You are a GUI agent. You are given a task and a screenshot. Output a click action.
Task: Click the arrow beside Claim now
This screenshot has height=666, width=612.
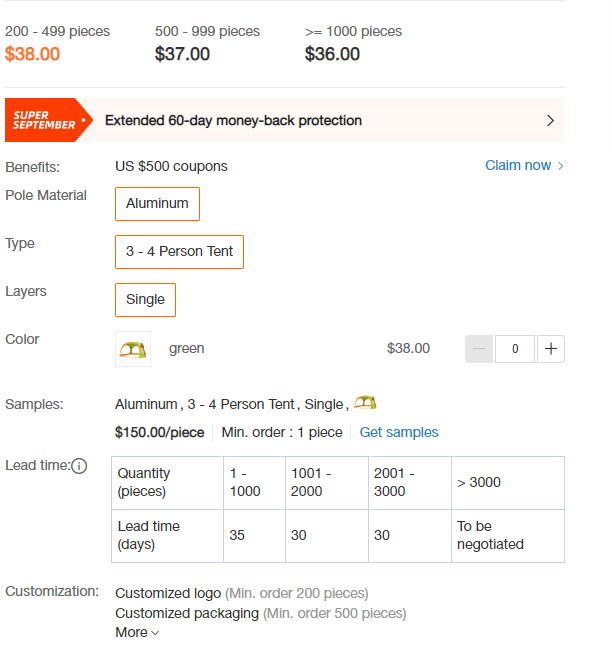561,166
